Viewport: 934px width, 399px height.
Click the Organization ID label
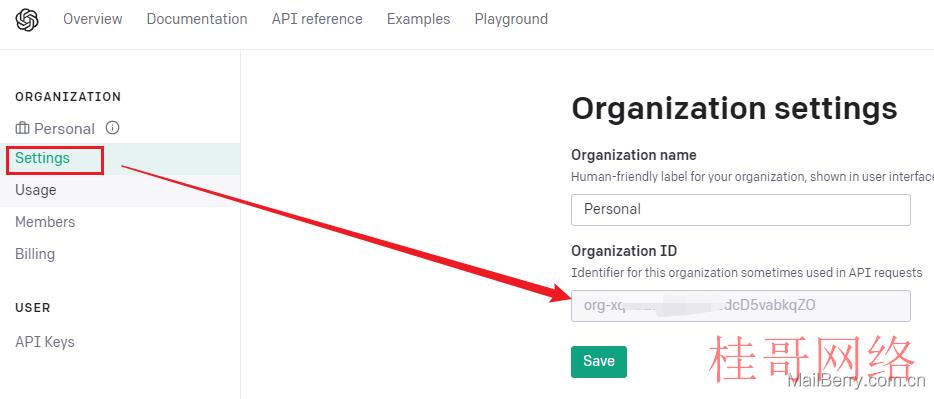point(624,251)
